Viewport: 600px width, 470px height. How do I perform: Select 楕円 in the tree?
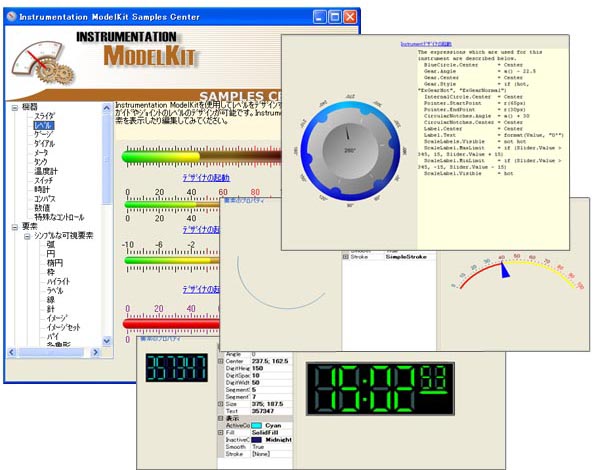(x=55, y=263)
